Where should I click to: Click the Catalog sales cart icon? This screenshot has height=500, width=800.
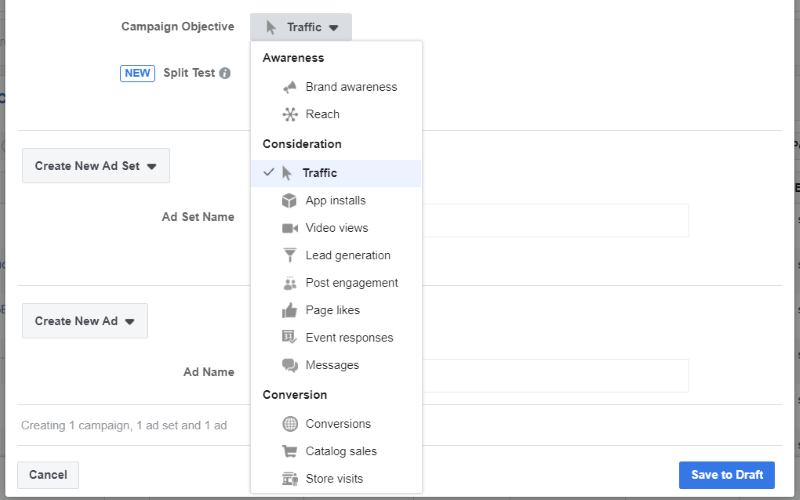click(x=289, y=451)
